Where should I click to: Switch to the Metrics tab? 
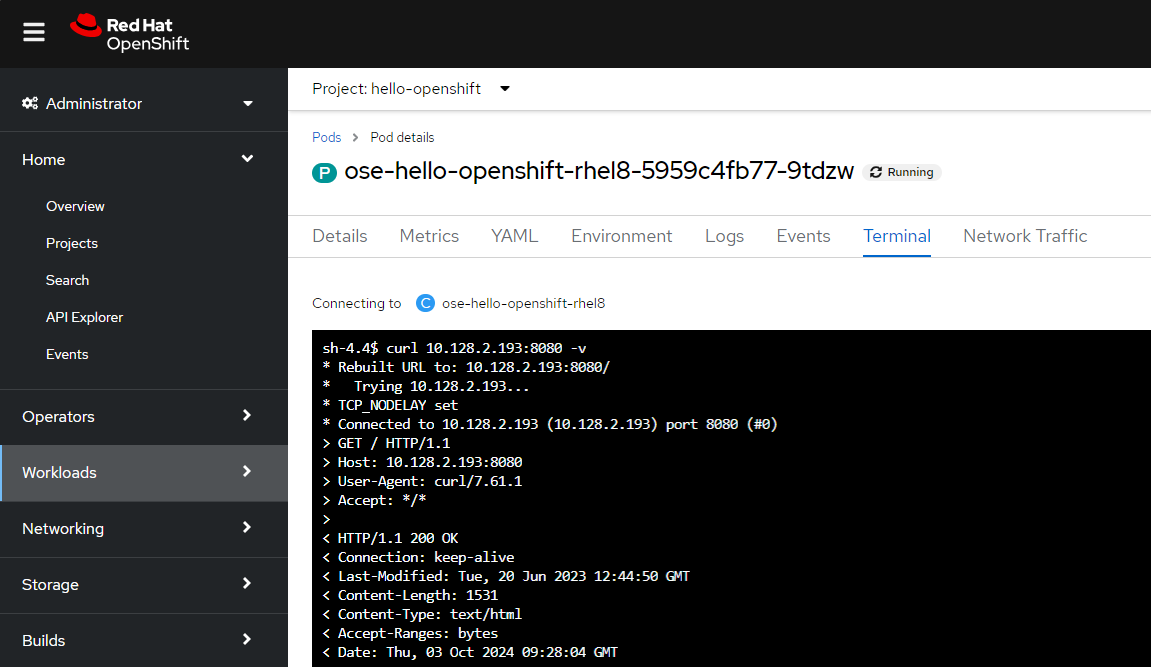coord(429,236)
